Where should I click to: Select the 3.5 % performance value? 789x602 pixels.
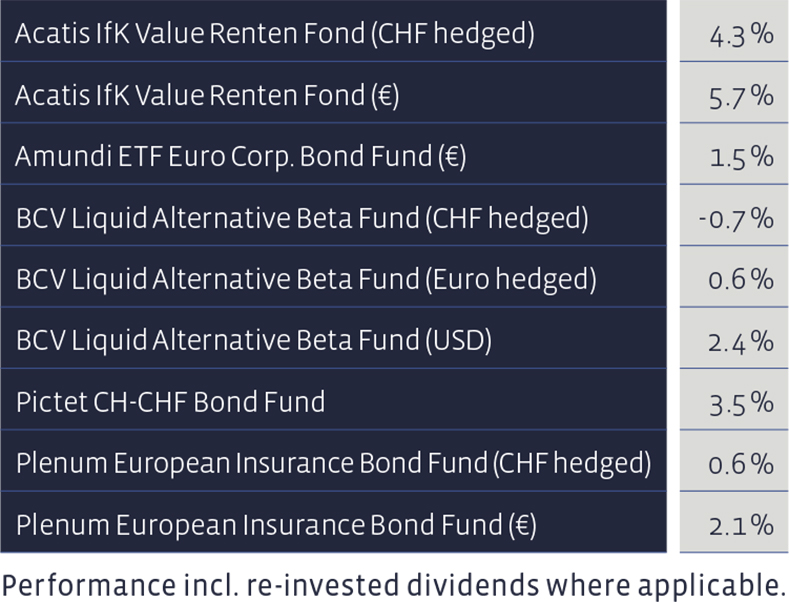(741, 404)
